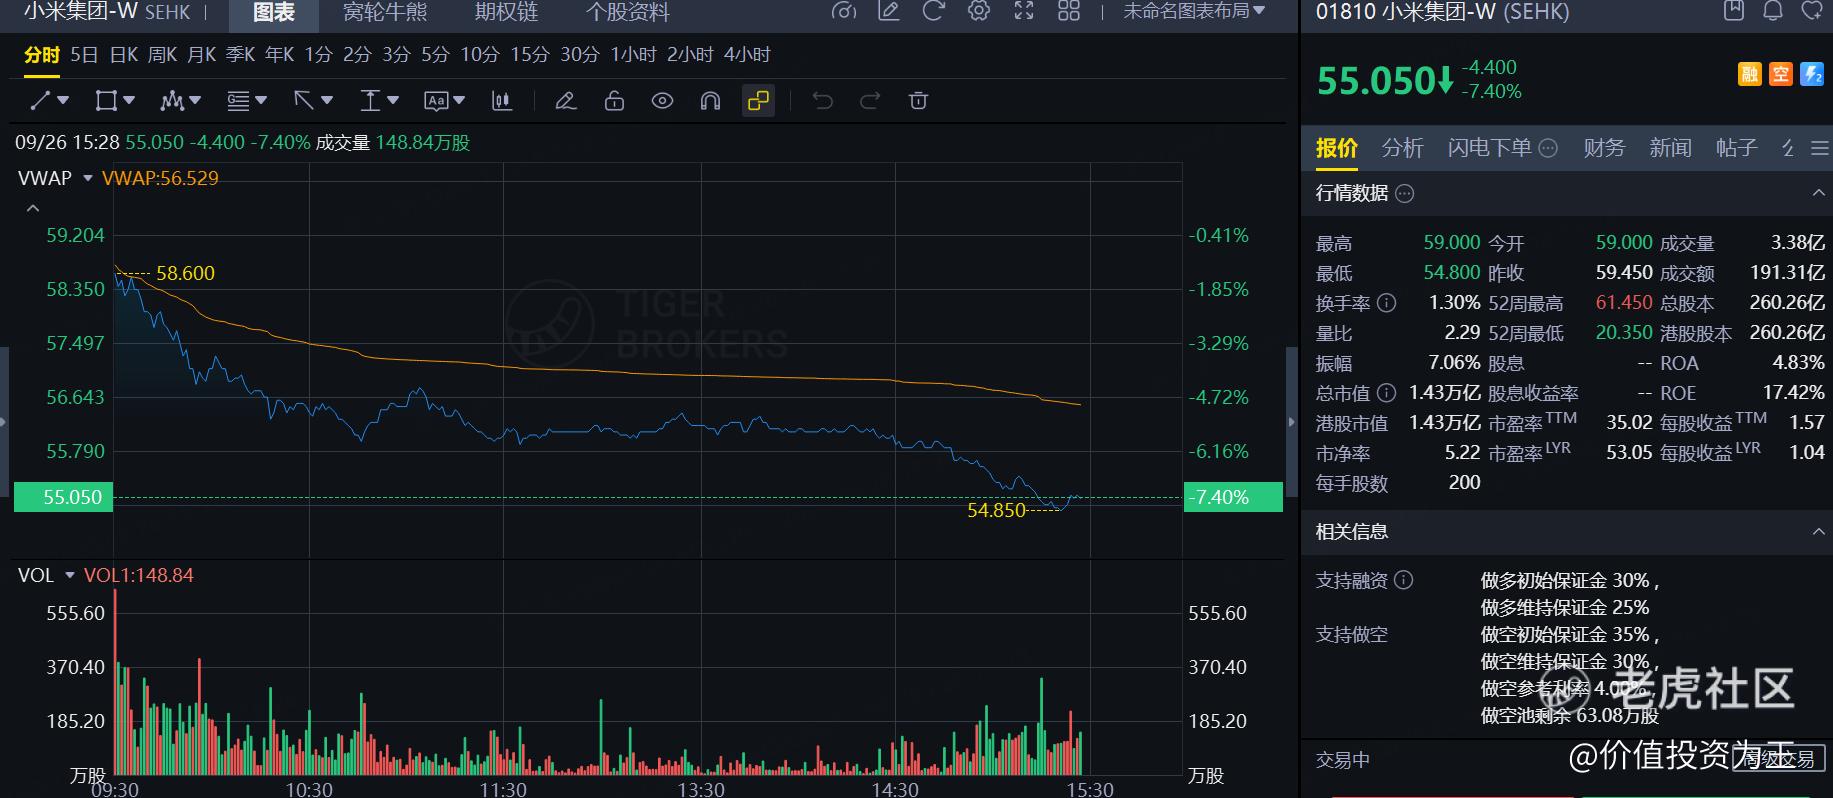Open the 财务 tab in quote panel

pos(1604,148)
